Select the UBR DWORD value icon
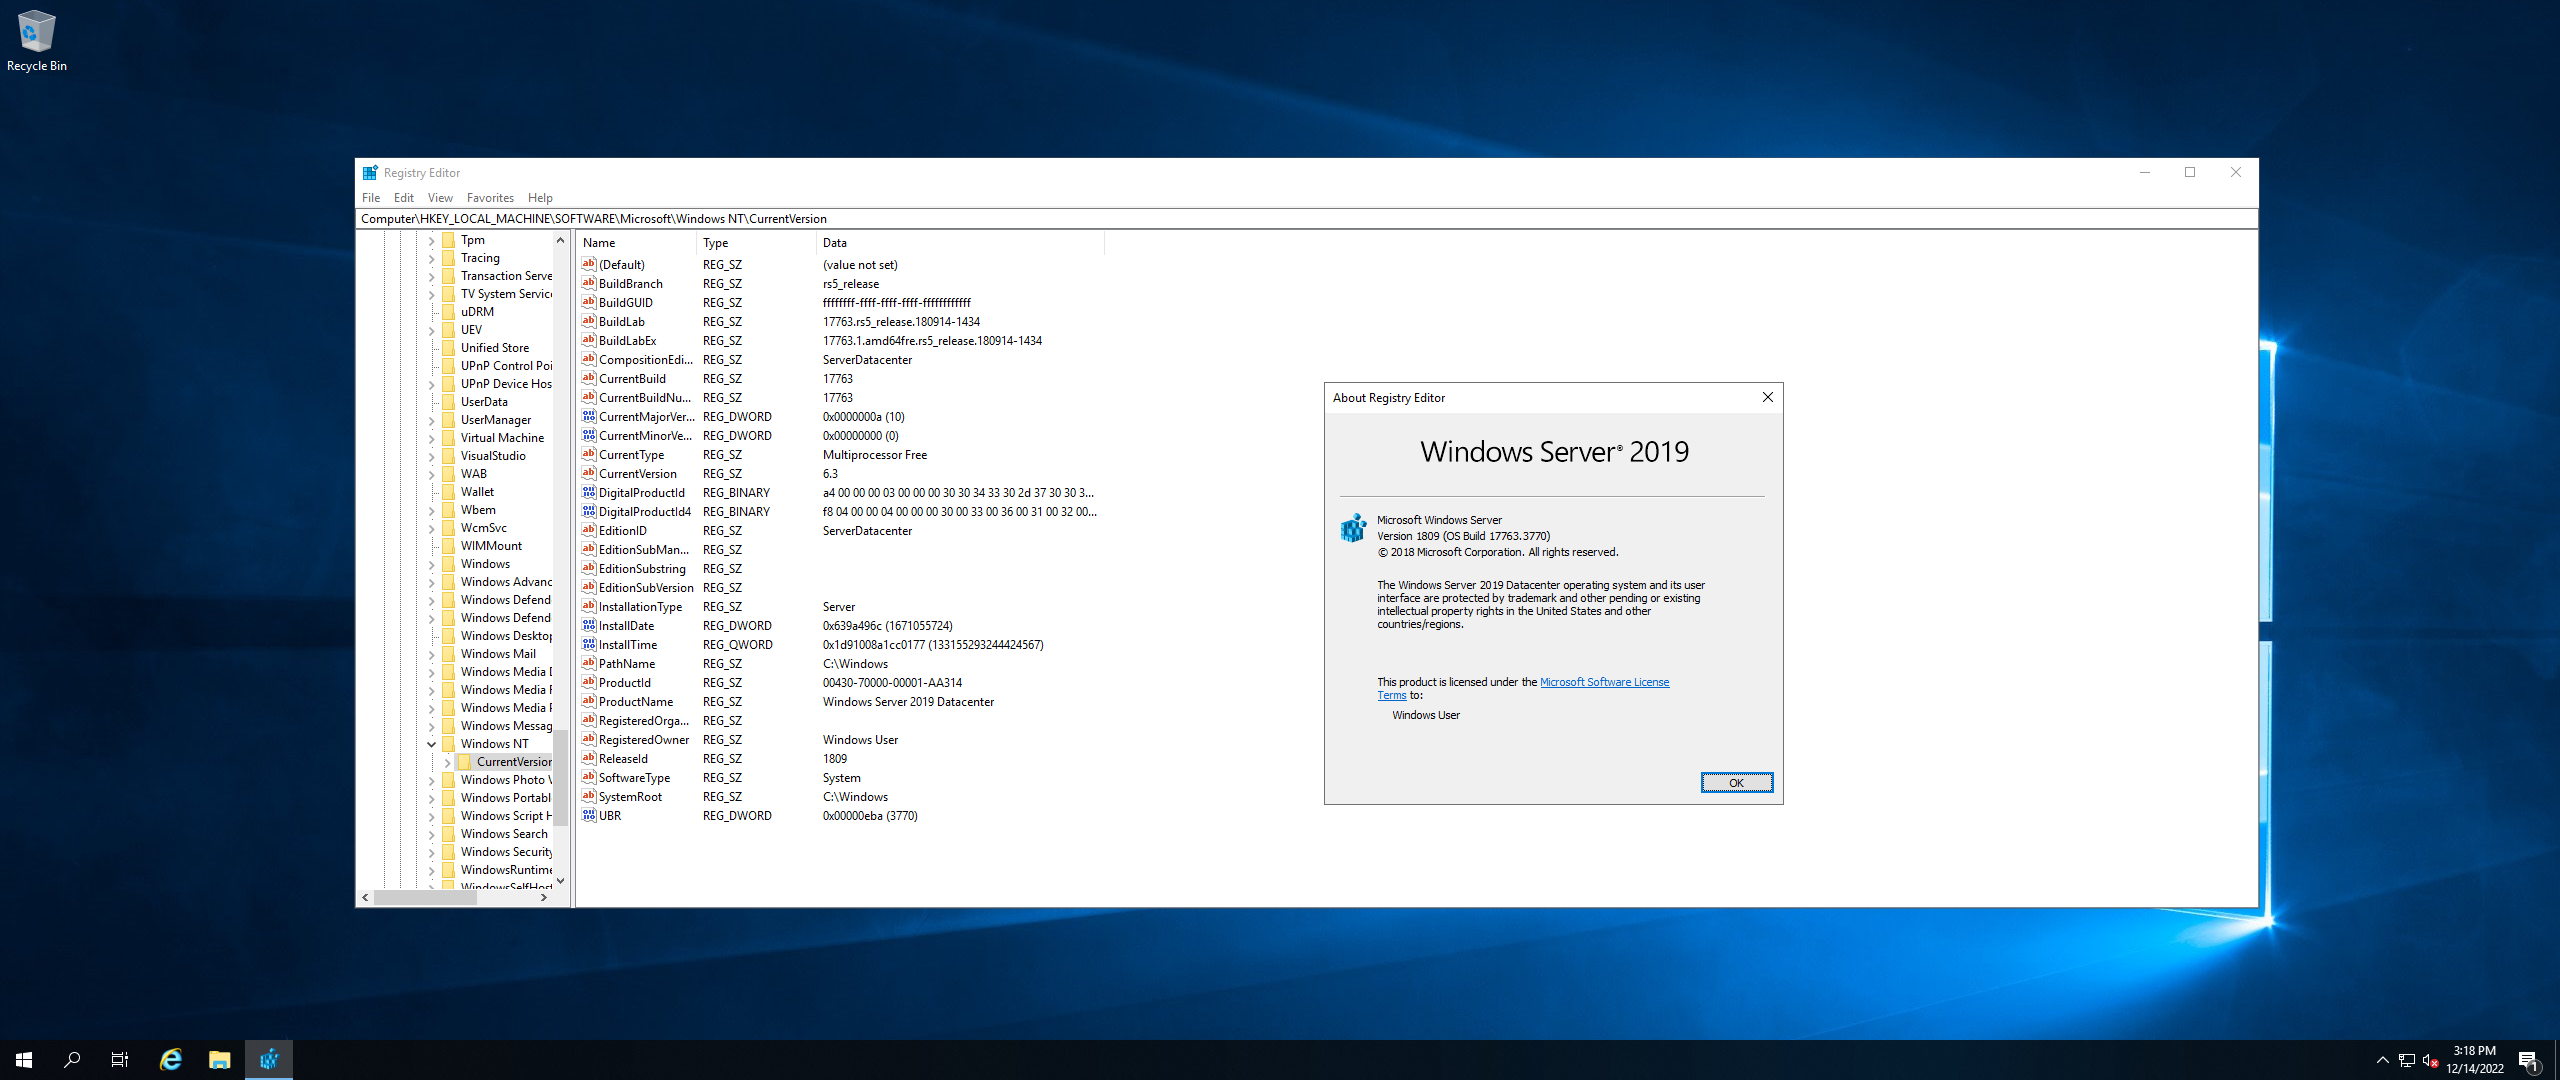Screen dimensions: 2560x1080 589,815
